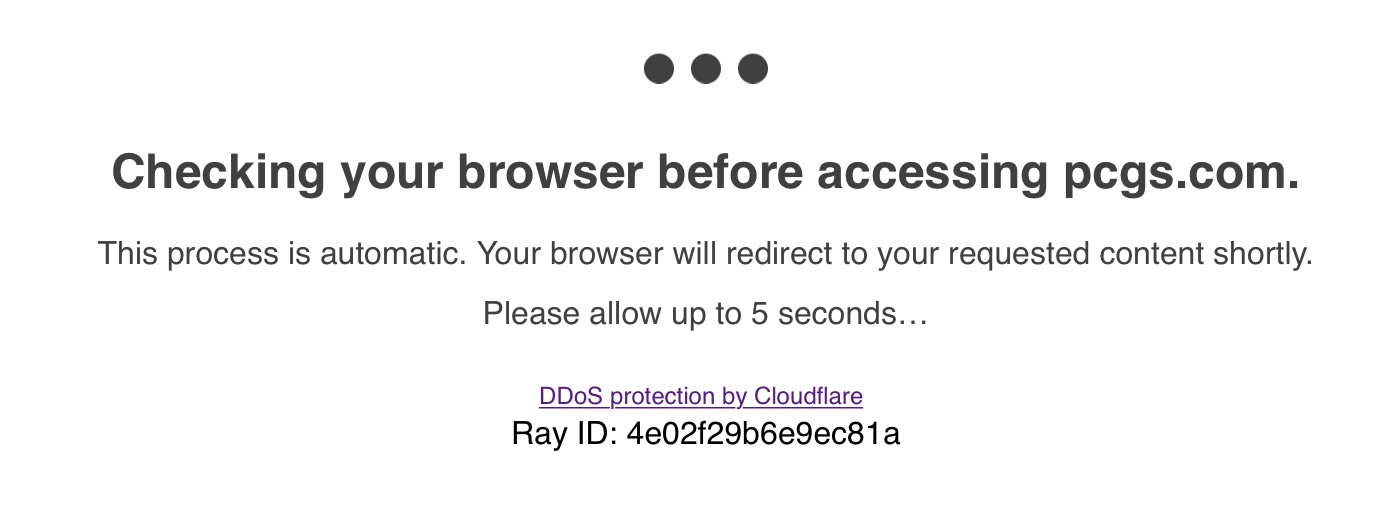Click the Ray ID value text
Image resolution: width=1387 pixels, height=505 pixels.
[763, 434]
